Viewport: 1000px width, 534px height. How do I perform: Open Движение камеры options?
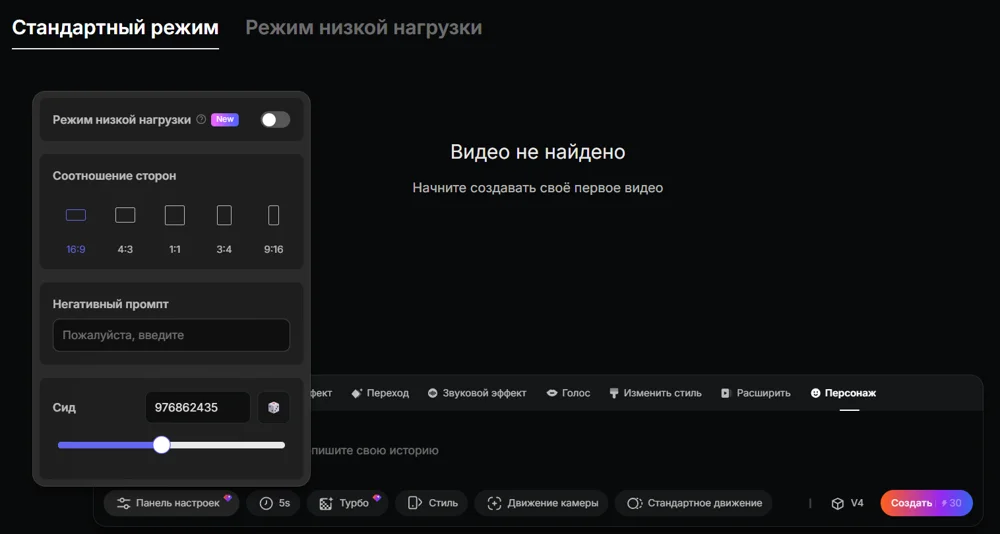point(541,503)
